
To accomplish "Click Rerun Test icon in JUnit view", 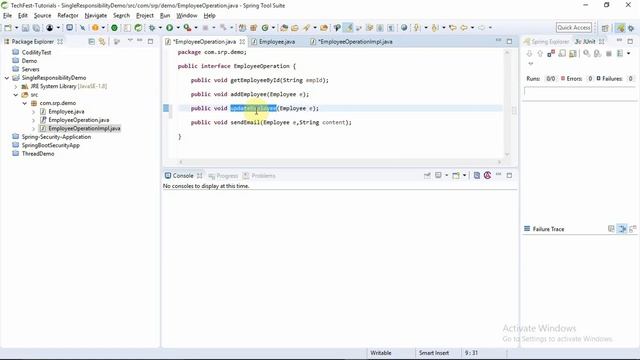I will point(587,53).
